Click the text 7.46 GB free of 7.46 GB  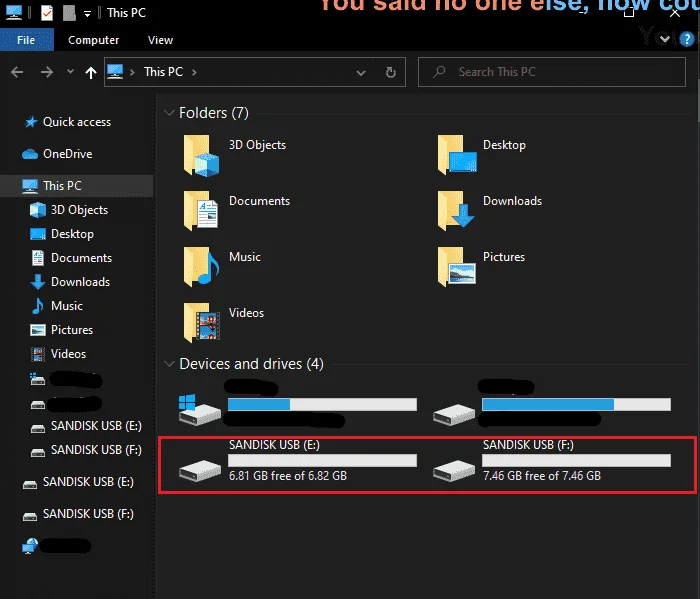tap(542, 476)
